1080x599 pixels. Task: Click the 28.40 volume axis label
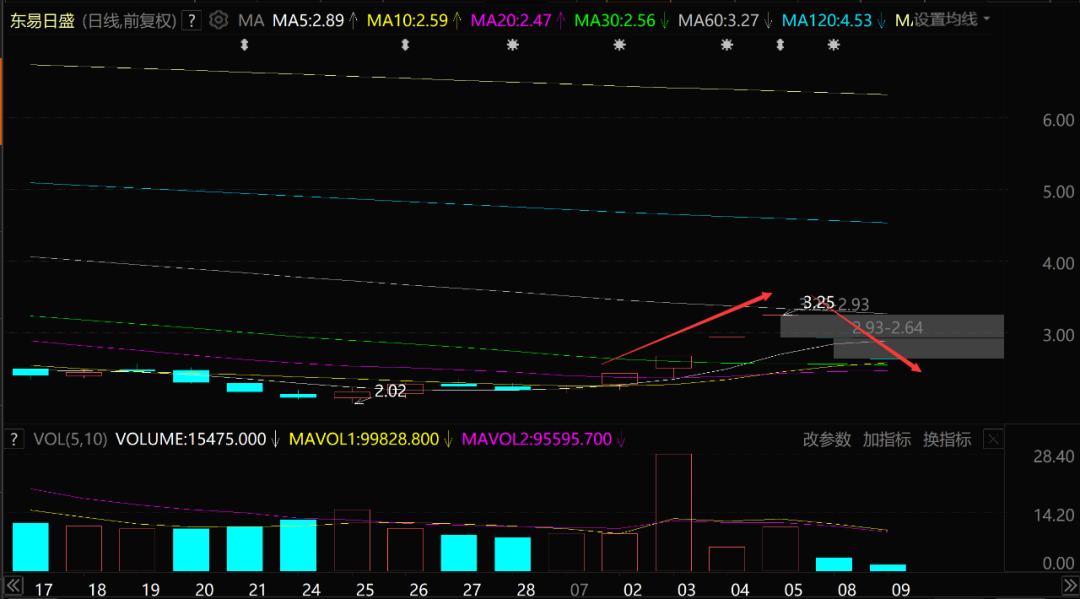coord(1054,456)
